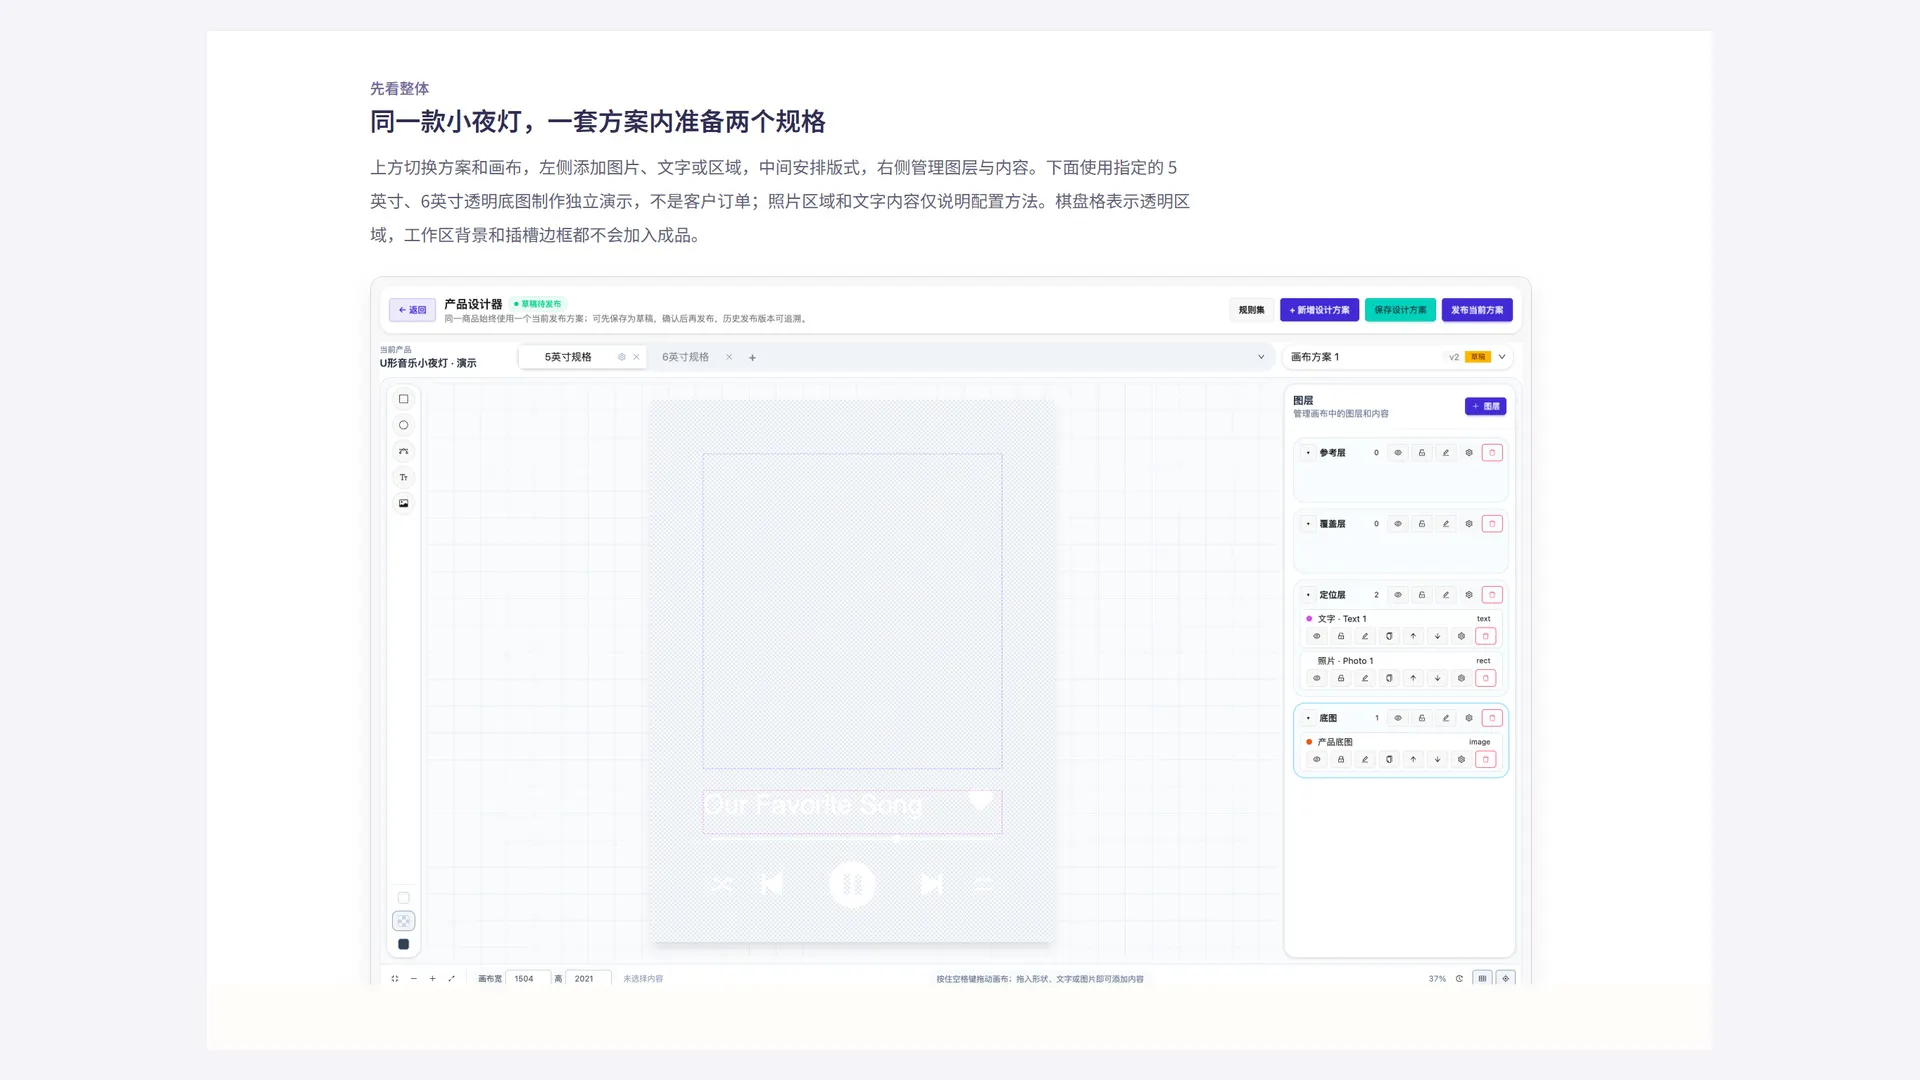
Task: Click 发布当前方案 button
Action: point(1477,310)
